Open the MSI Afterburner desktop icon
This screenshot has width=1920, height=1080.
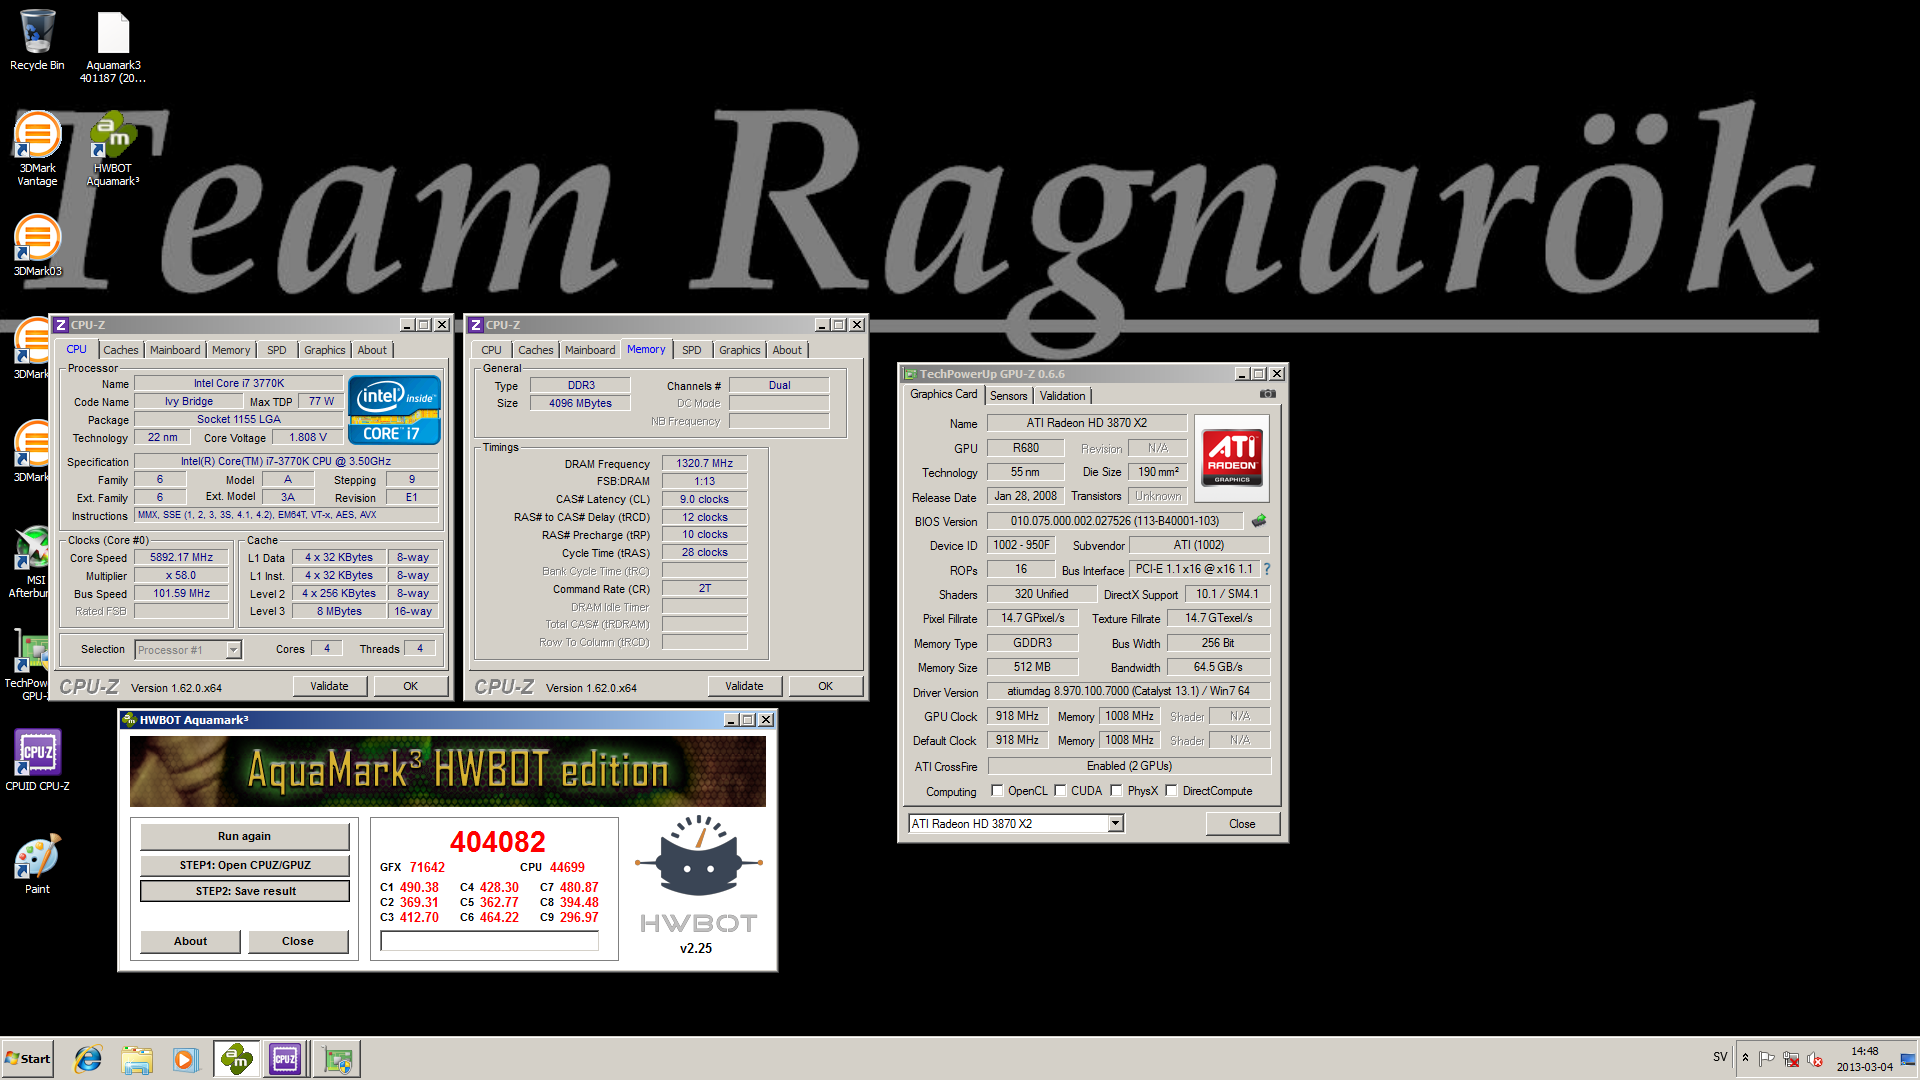[30, 562]
